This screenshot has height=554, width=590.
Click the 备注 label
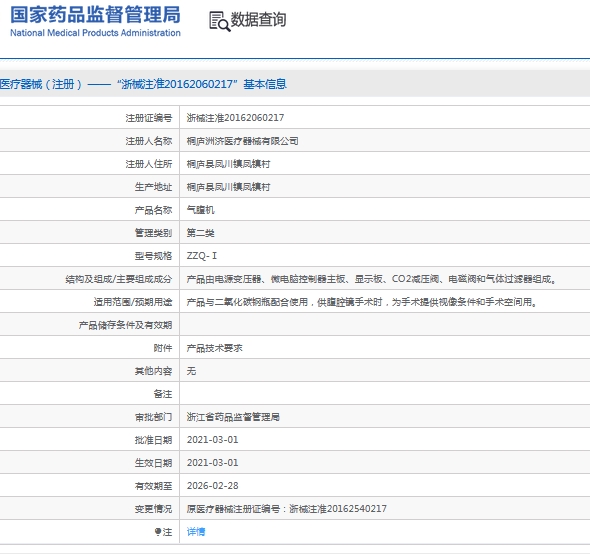[163, 394]
